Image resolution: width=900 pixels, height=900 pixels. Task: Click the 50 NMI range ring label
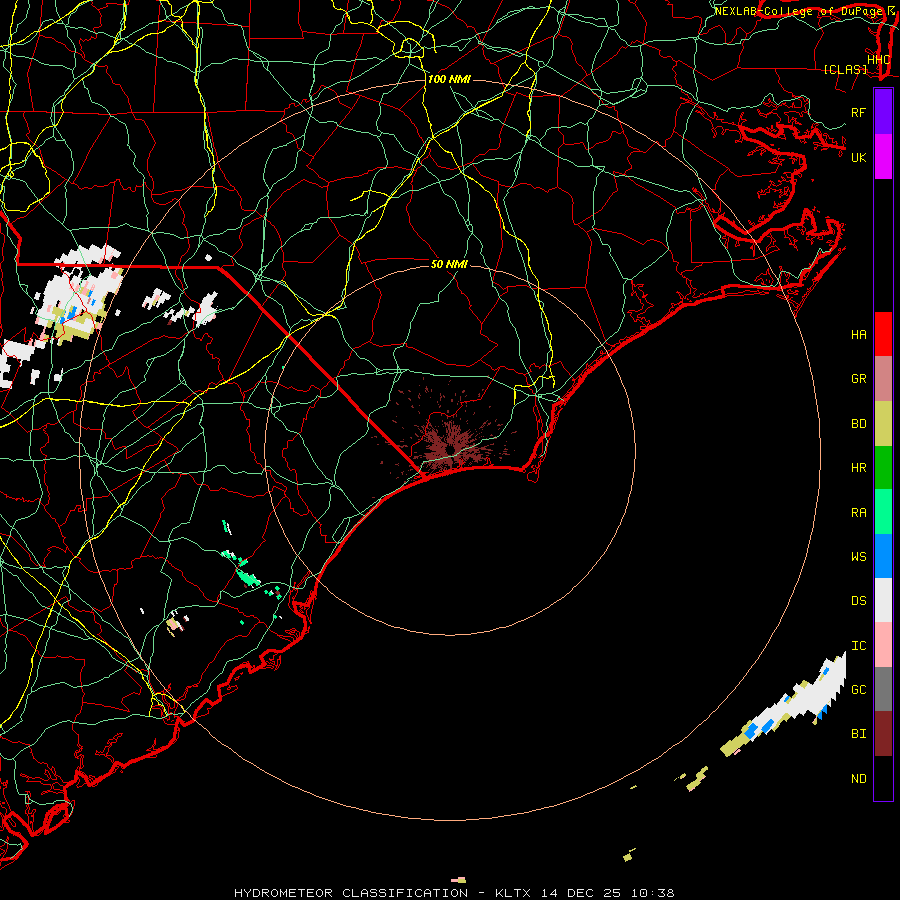(449, 264)
